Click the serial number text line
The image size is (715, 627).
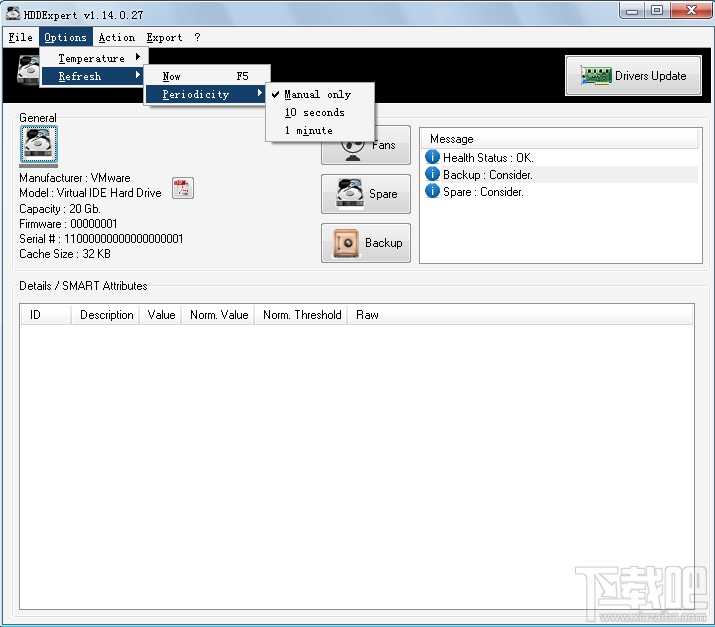coord(101,239)
